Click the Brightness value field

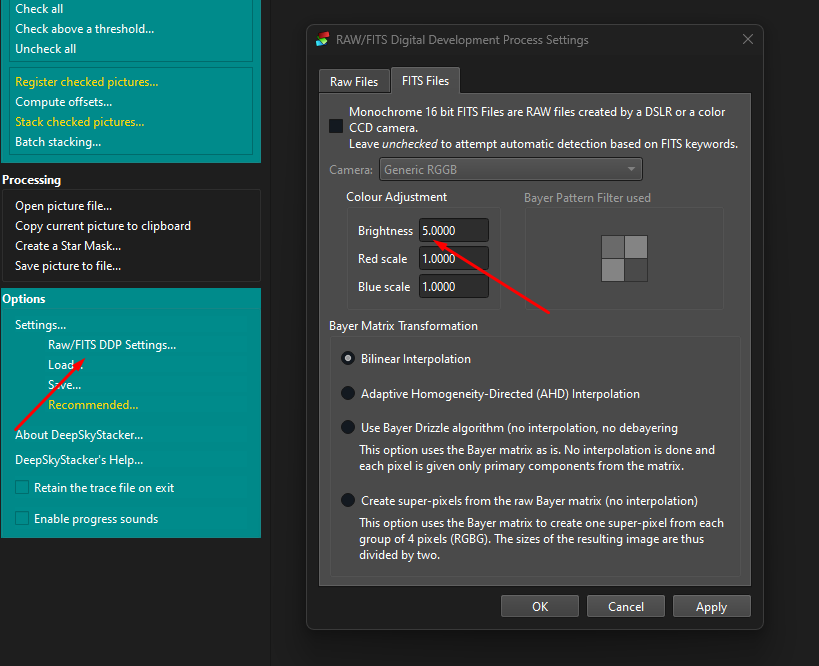(453, 230)
